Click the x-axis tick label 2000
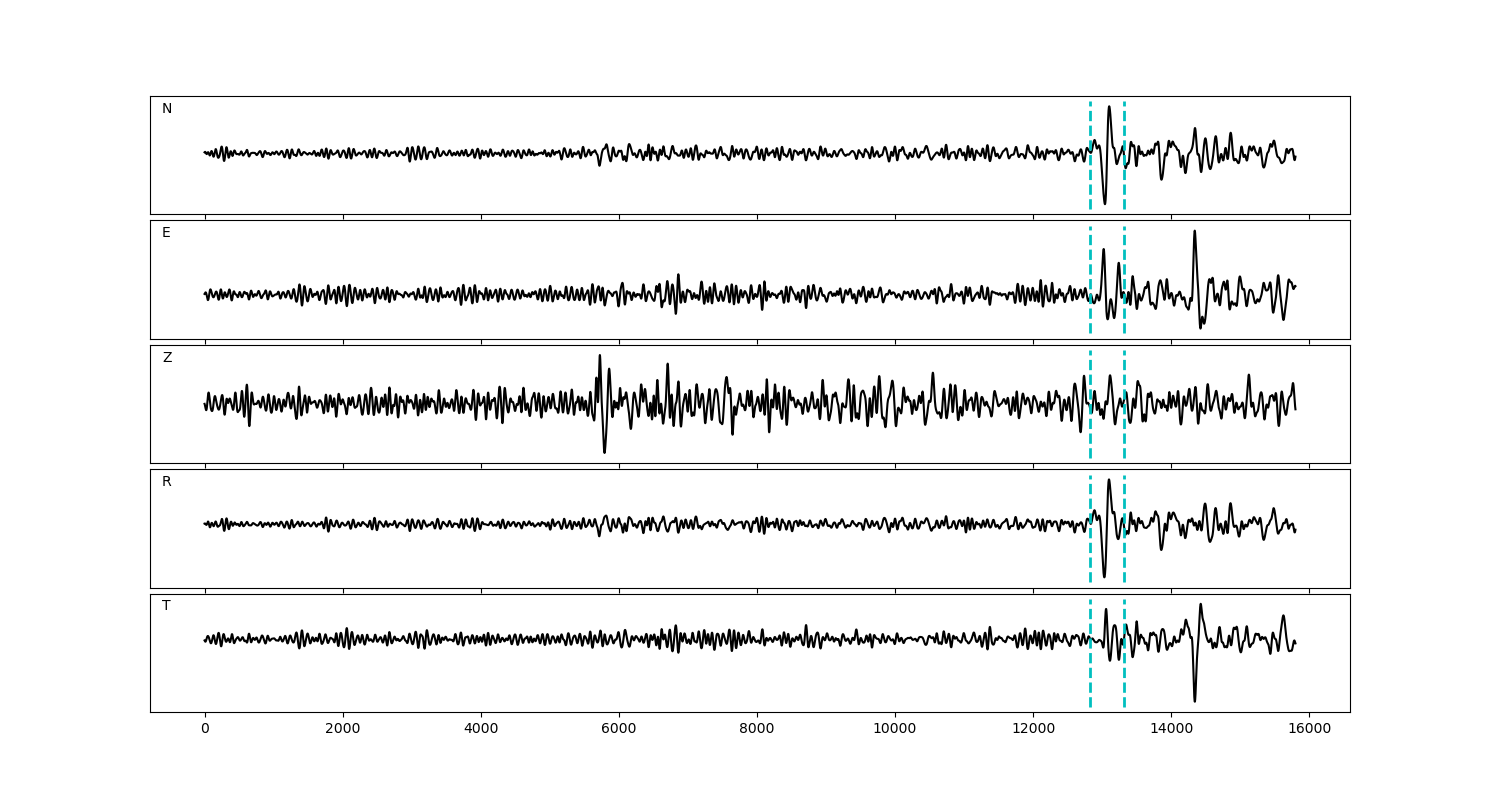This screenshot has height=800, width=1500. 343,729
